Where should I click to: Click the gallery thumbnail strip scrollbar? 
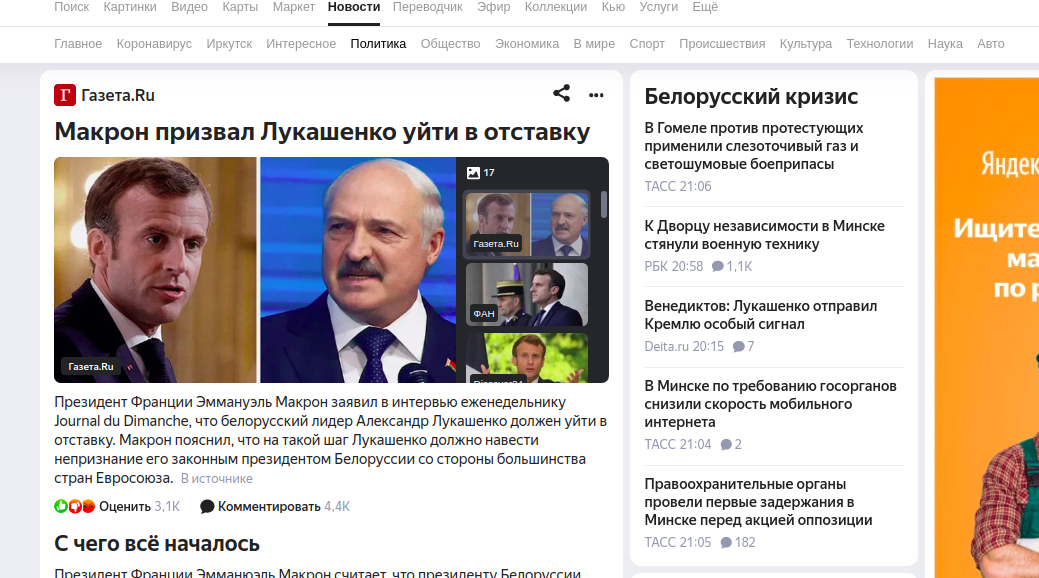point(604,204)
